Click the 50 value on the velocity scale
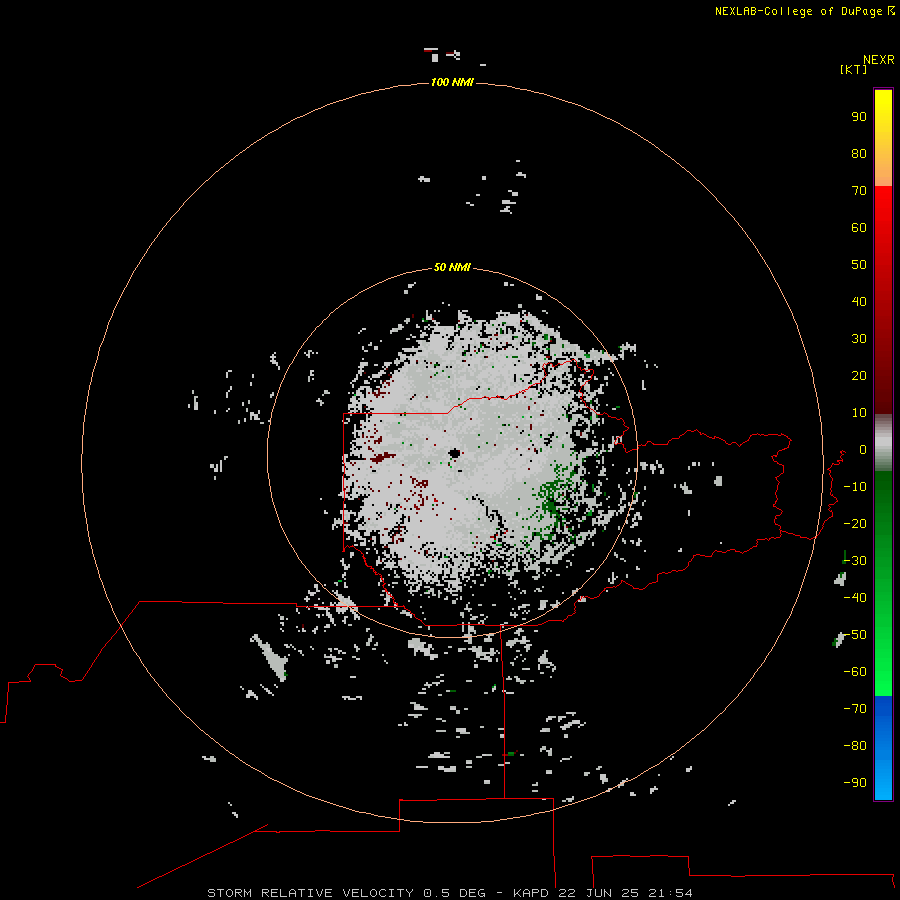 tap(859, 265)
